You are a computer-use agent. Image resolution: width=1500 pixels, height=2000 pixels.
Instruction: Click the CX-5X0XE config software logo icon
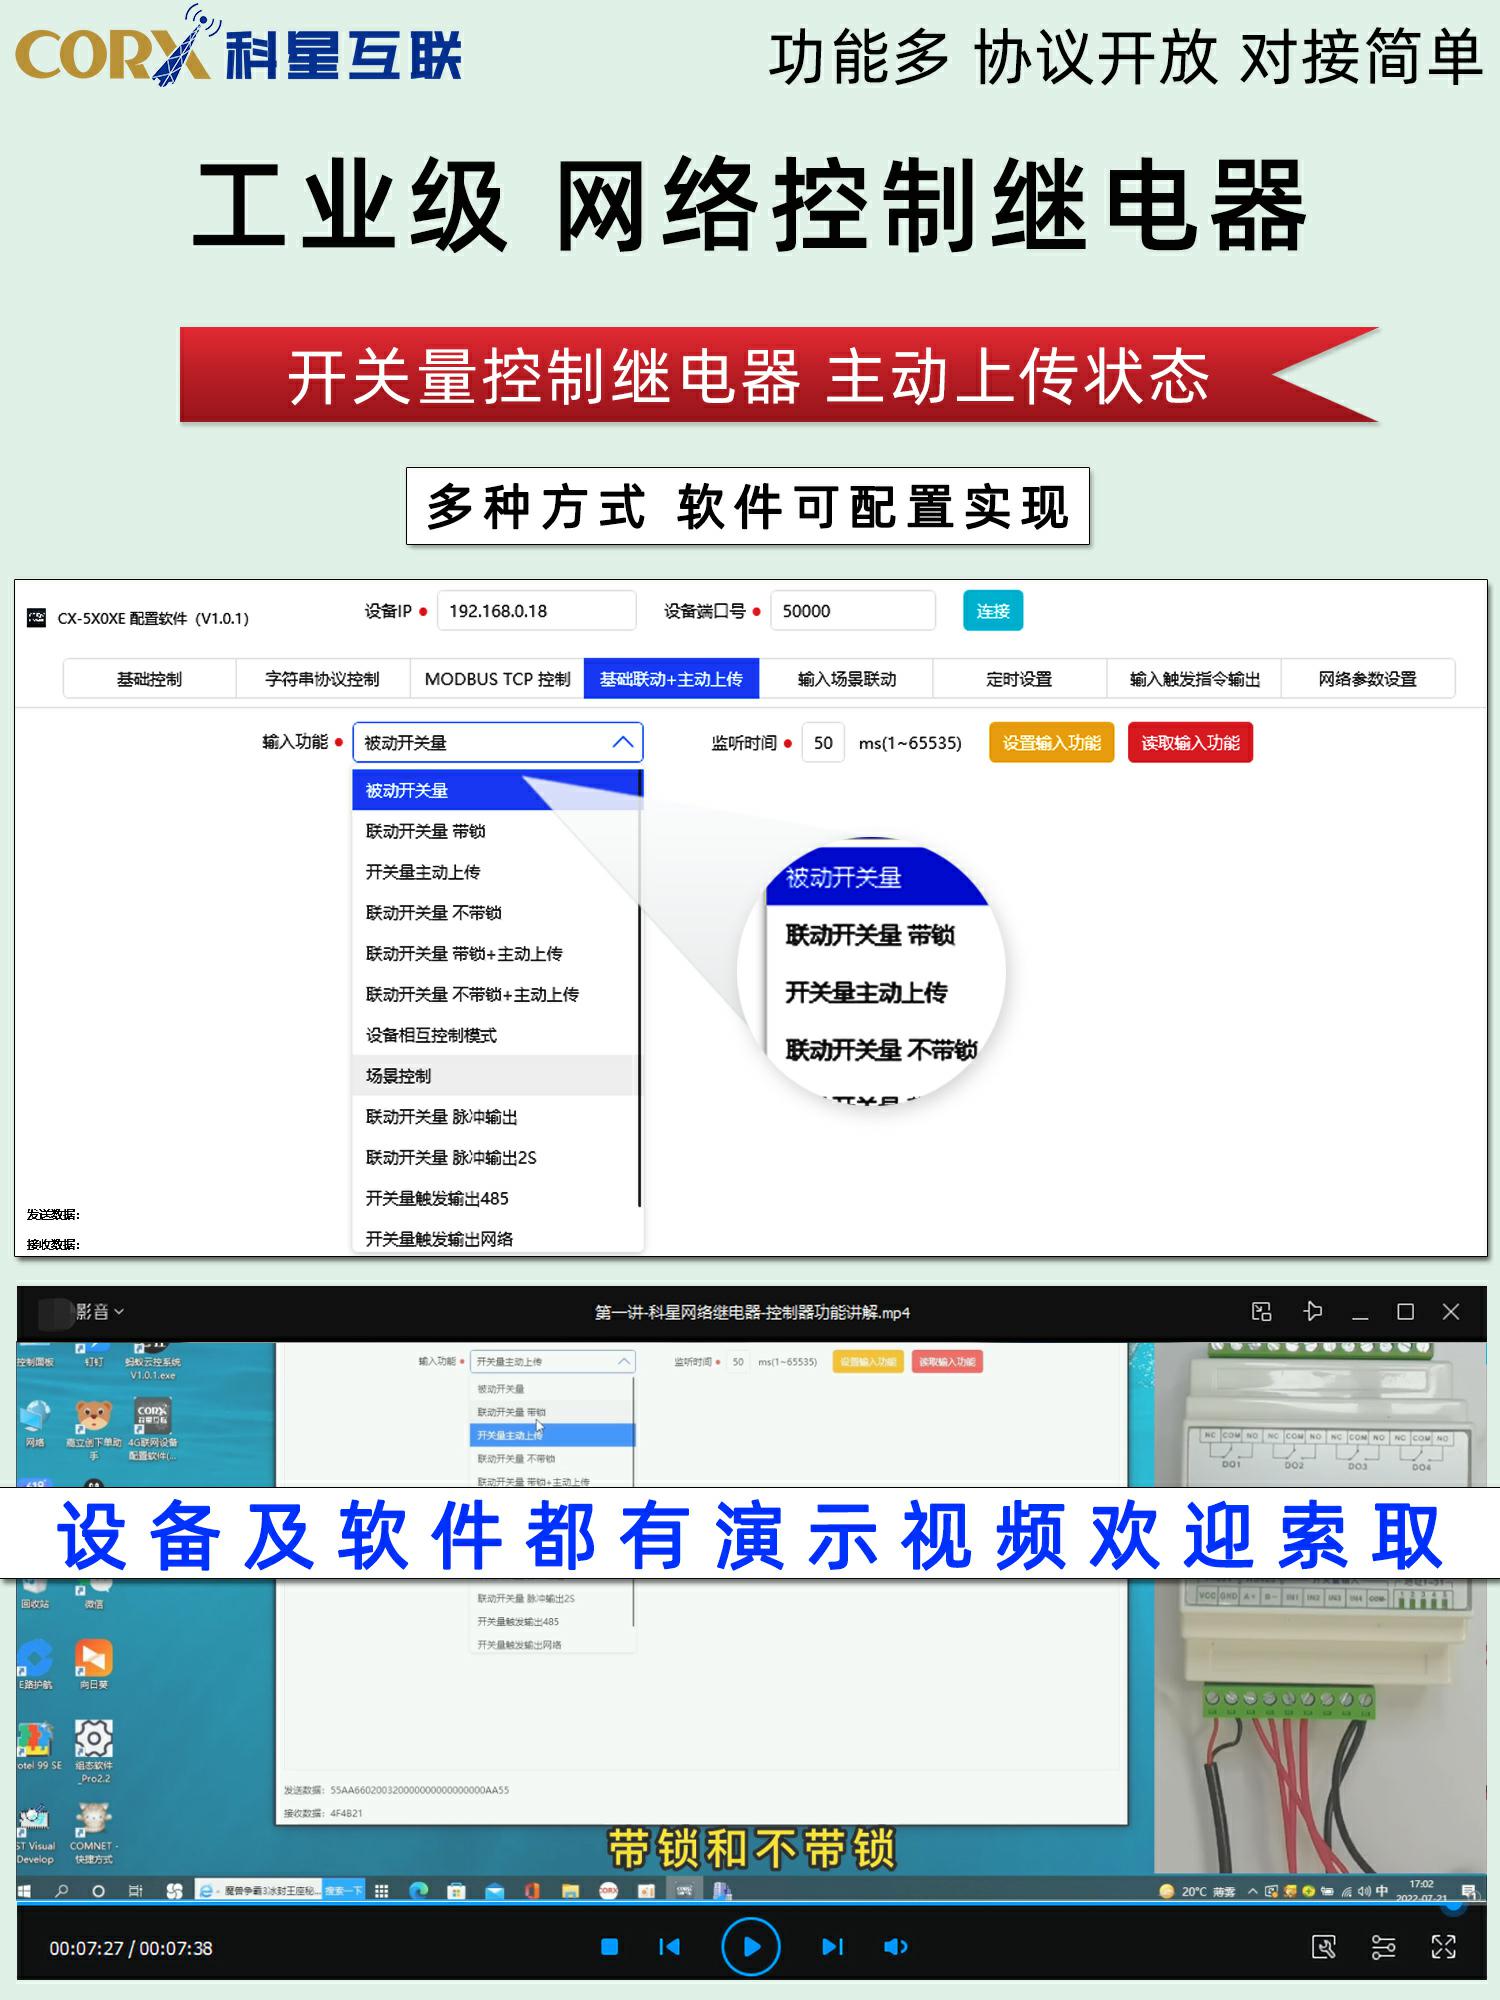click(36, 617)
